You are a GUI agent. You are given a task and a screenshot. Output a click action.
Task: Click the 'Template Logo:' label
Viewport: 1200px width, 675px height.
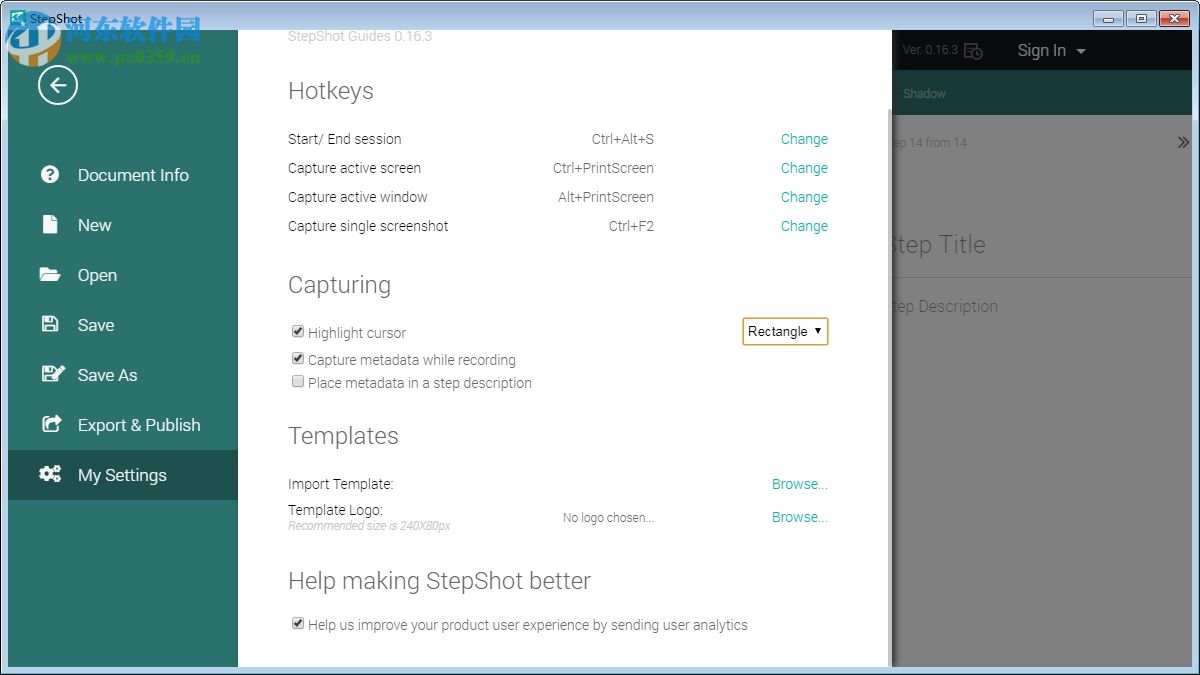click(336, 510)
